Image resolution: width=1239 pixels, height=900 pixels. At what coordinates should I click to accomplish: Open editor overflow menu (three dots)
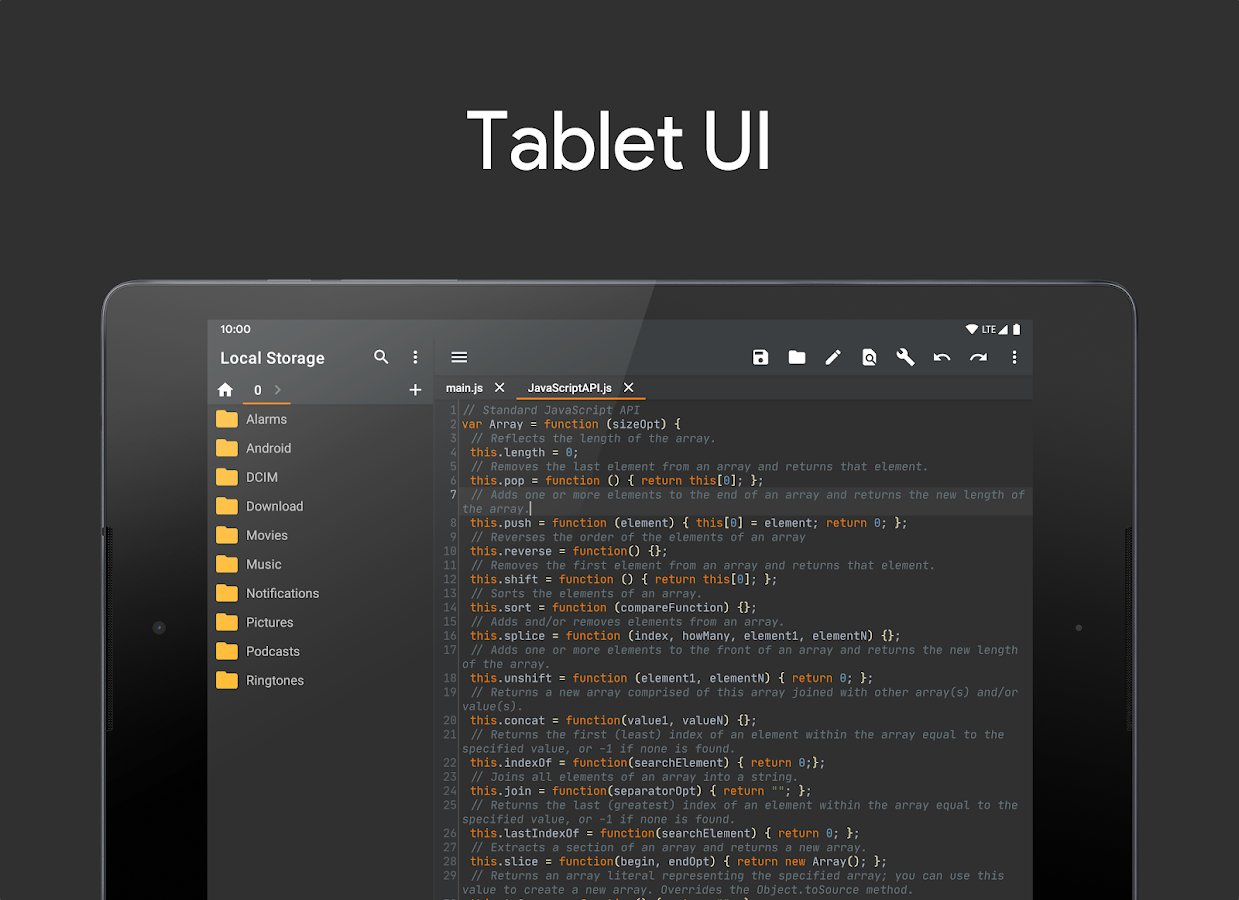(1014, 358)
